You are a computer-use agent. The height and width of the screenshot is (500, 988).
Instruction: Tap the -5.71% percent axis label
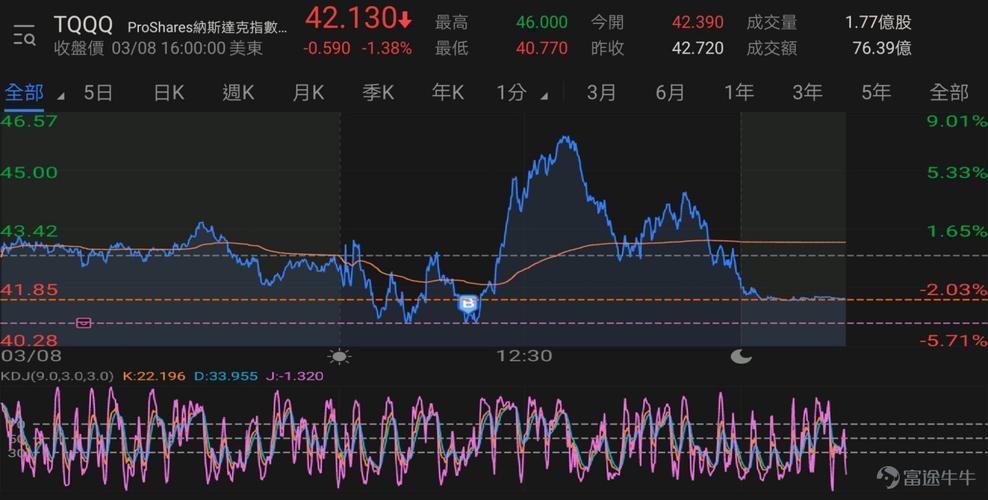[x=953, y=341]
